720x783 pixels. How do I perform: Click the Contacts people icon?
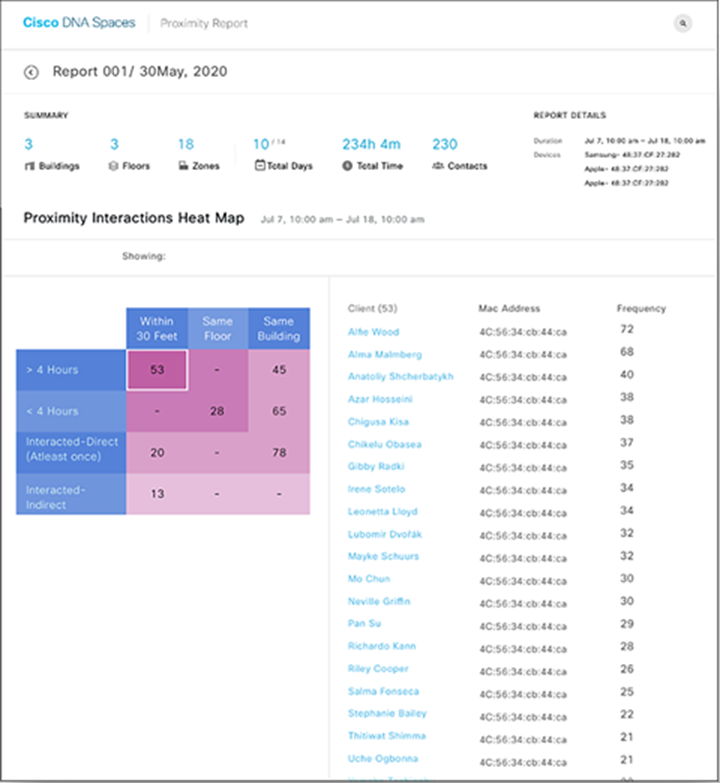pos(438,166)
